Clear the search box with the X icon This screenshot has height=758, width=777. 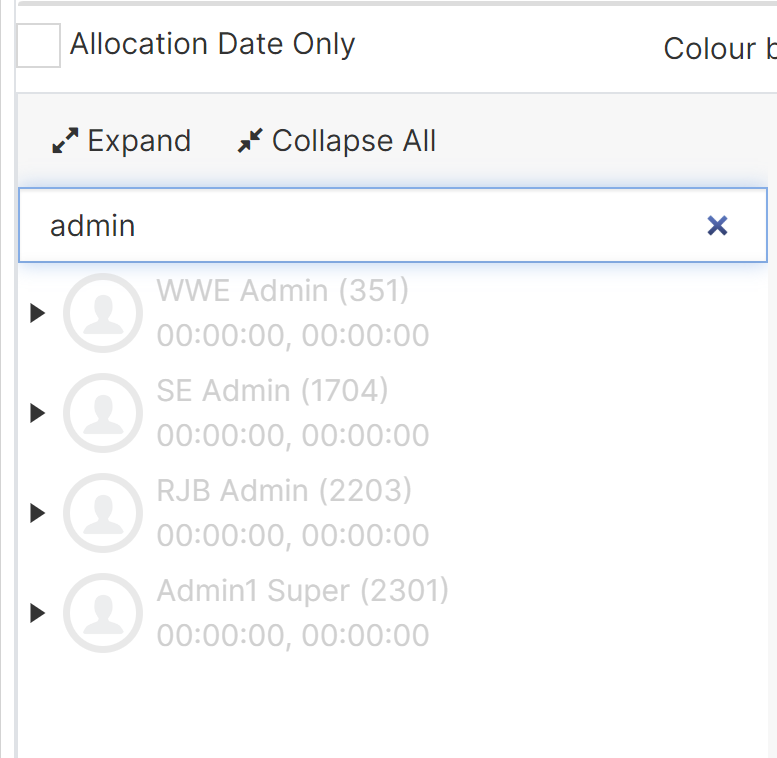click(x=717, y=226)
